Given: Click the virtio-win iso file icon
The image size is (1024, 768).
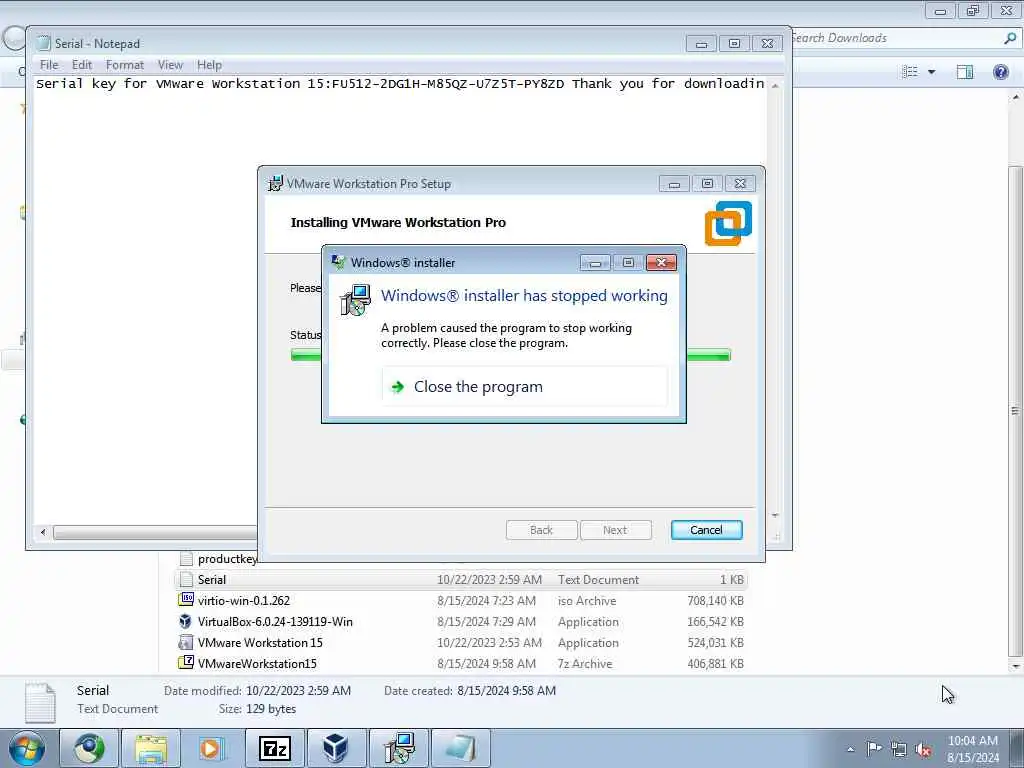Looking at the screenshot, I should click(x=186, y=599).
